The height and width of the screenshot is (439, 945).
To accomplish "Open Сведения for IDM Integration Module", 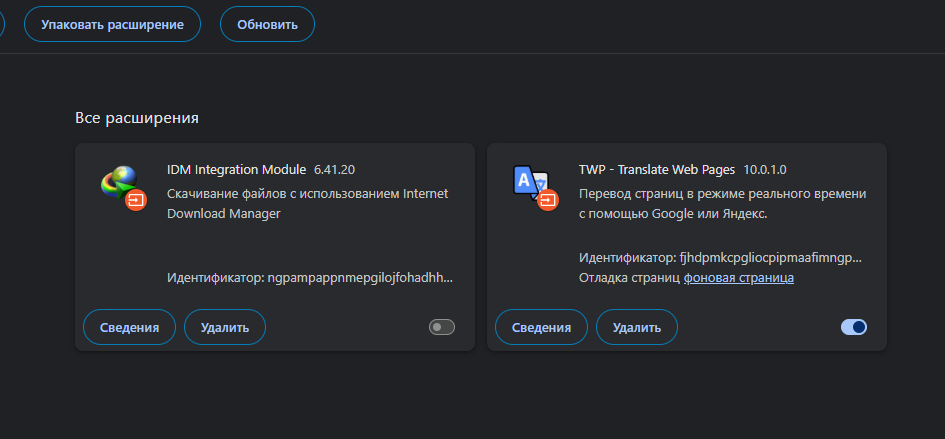I will coord(130,327).
